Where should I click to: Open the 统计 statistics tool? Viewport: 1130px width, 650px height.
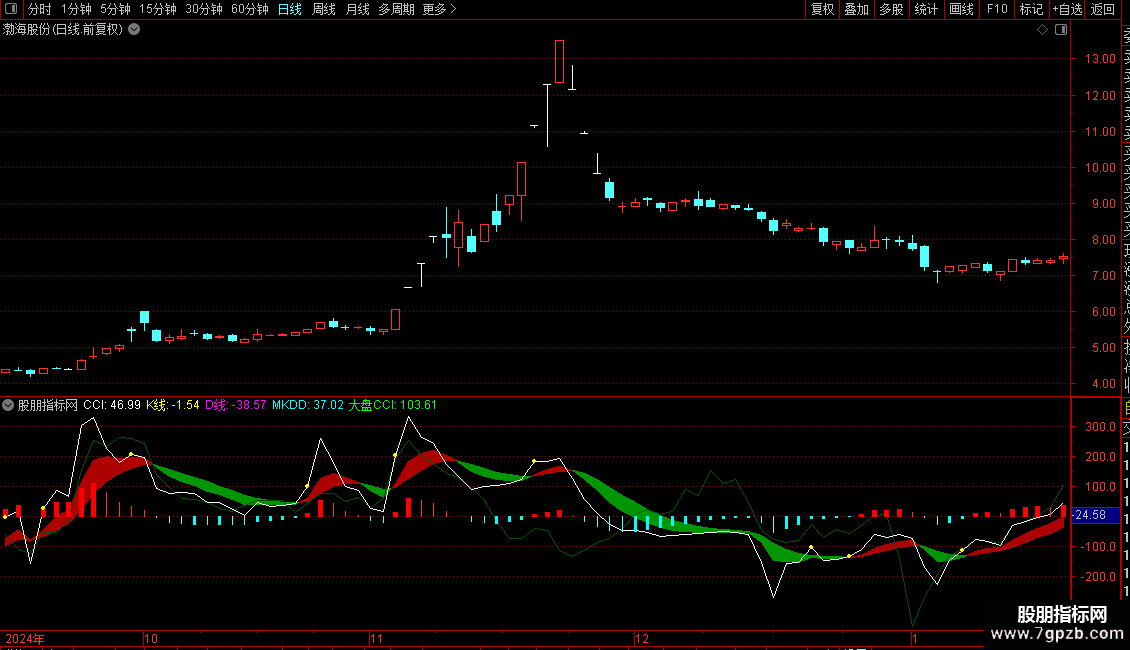[x=926, y=9]
